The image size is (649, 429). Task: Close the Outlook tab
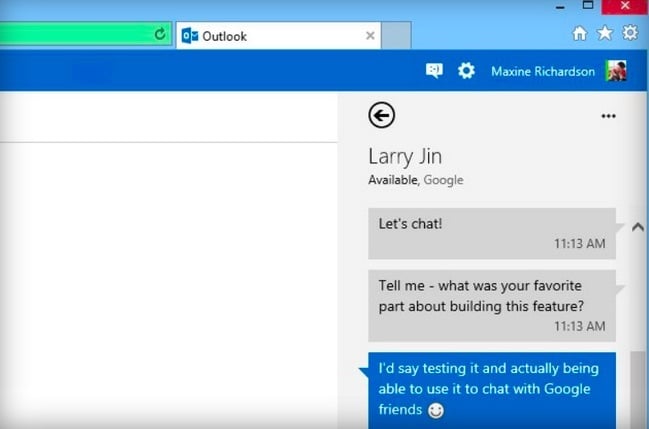370,36
